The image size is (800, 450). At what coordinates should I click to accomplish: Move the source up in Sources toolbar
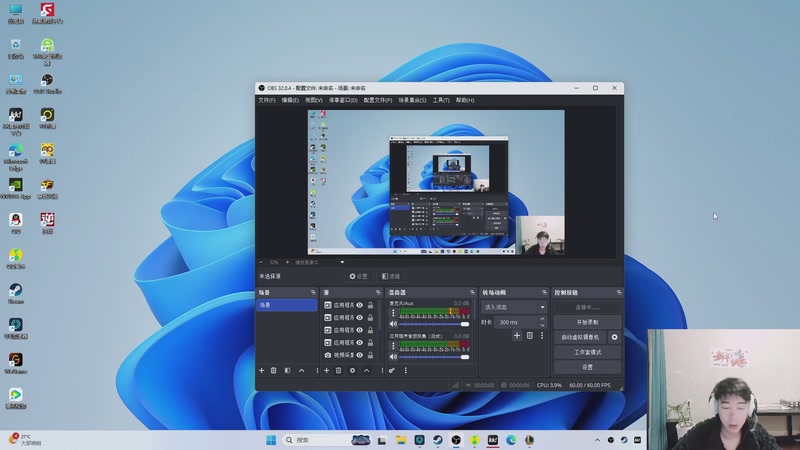tap(366, 370)
